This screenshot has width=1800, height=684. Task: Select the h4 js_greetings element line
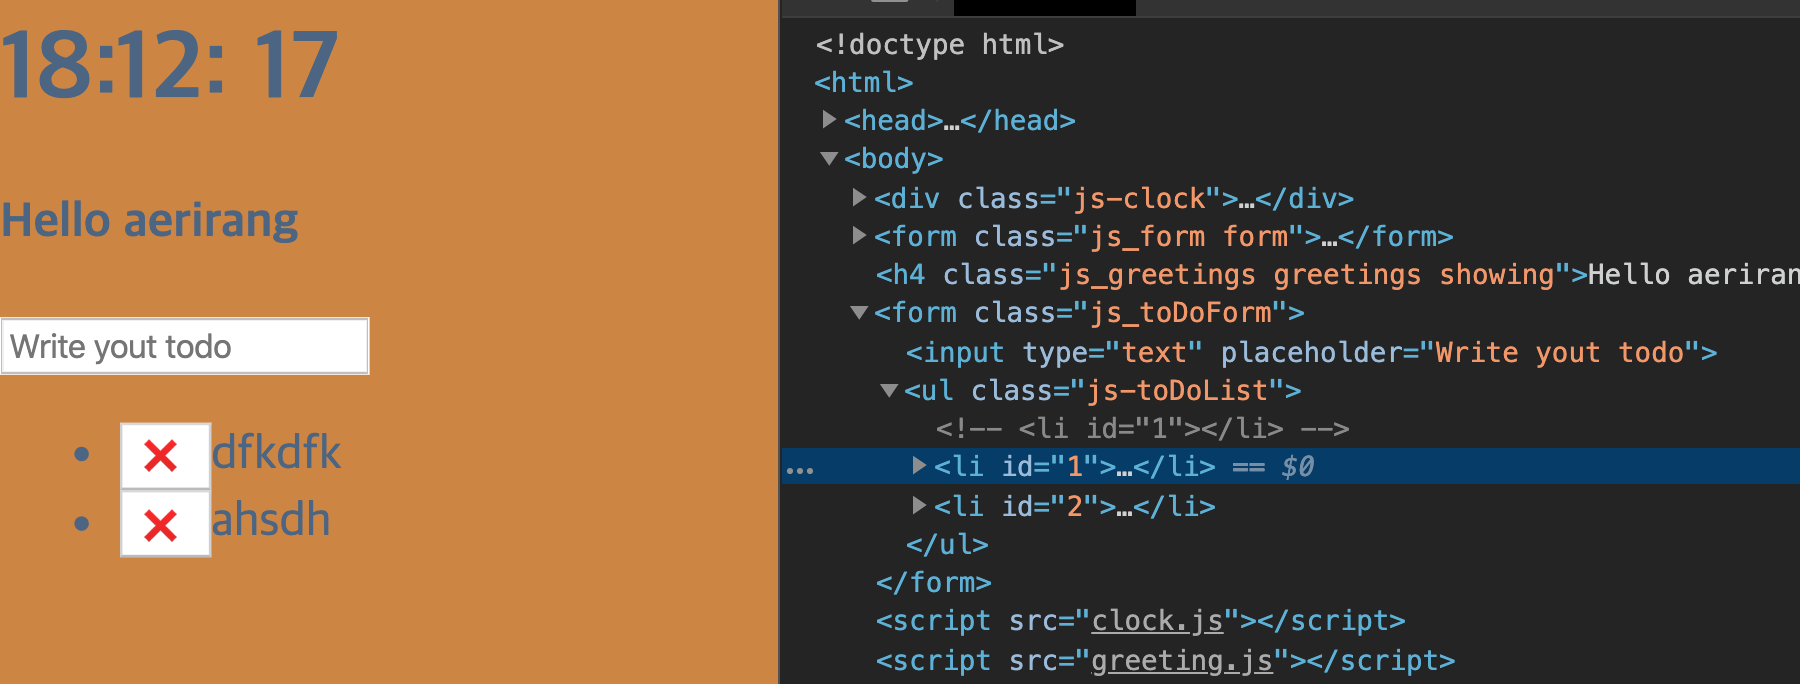[x=1337, y=274]
